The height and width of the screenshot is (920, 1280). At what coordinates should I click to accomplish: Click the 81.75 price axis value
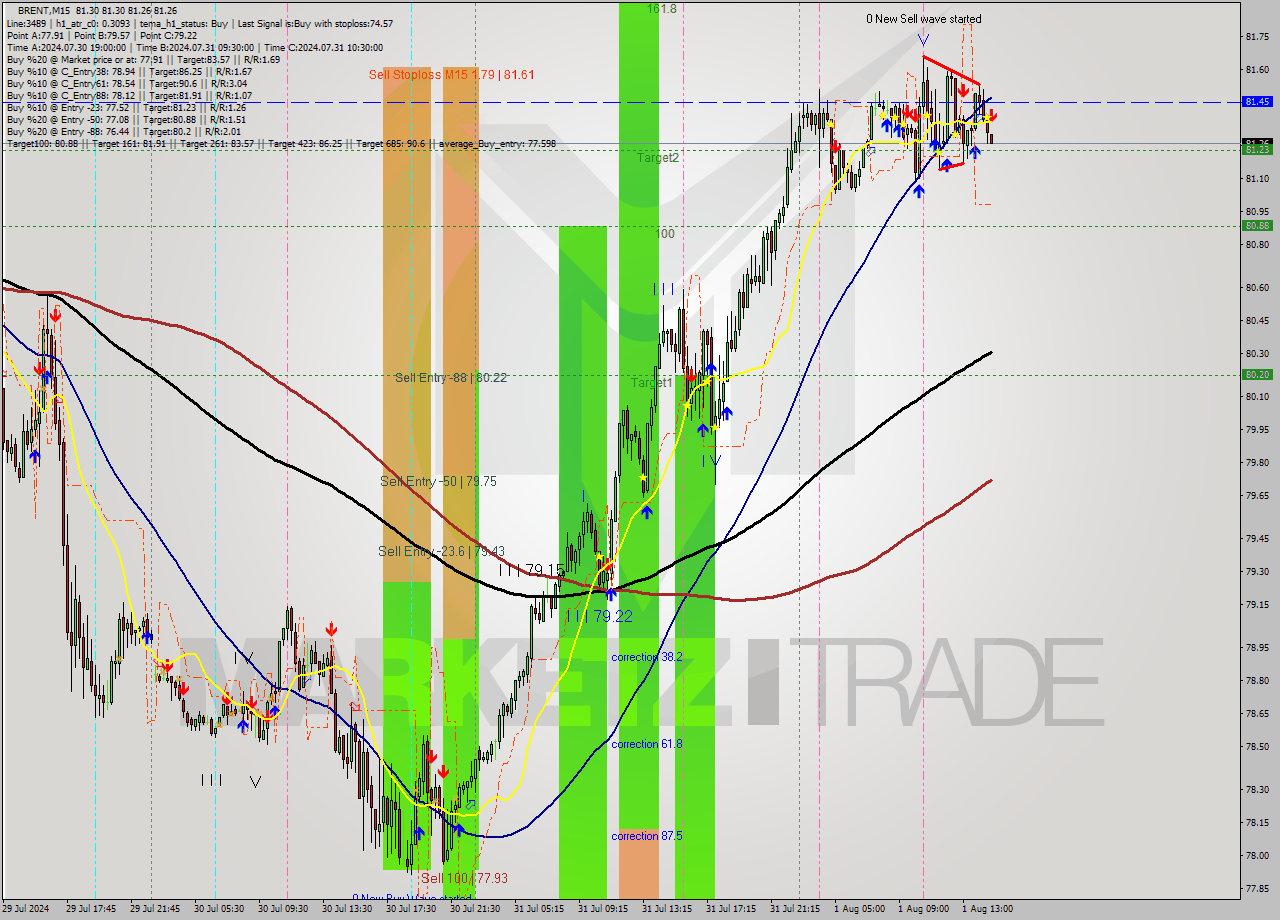(1258, 37)
